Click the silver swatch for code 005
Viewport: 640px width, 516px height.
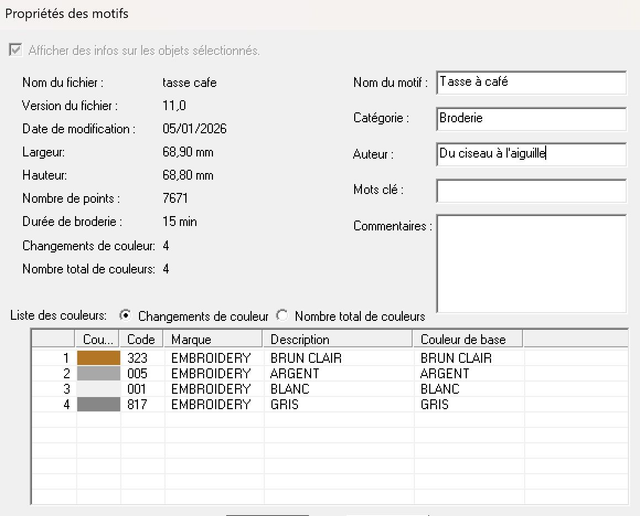coord(99,373)
